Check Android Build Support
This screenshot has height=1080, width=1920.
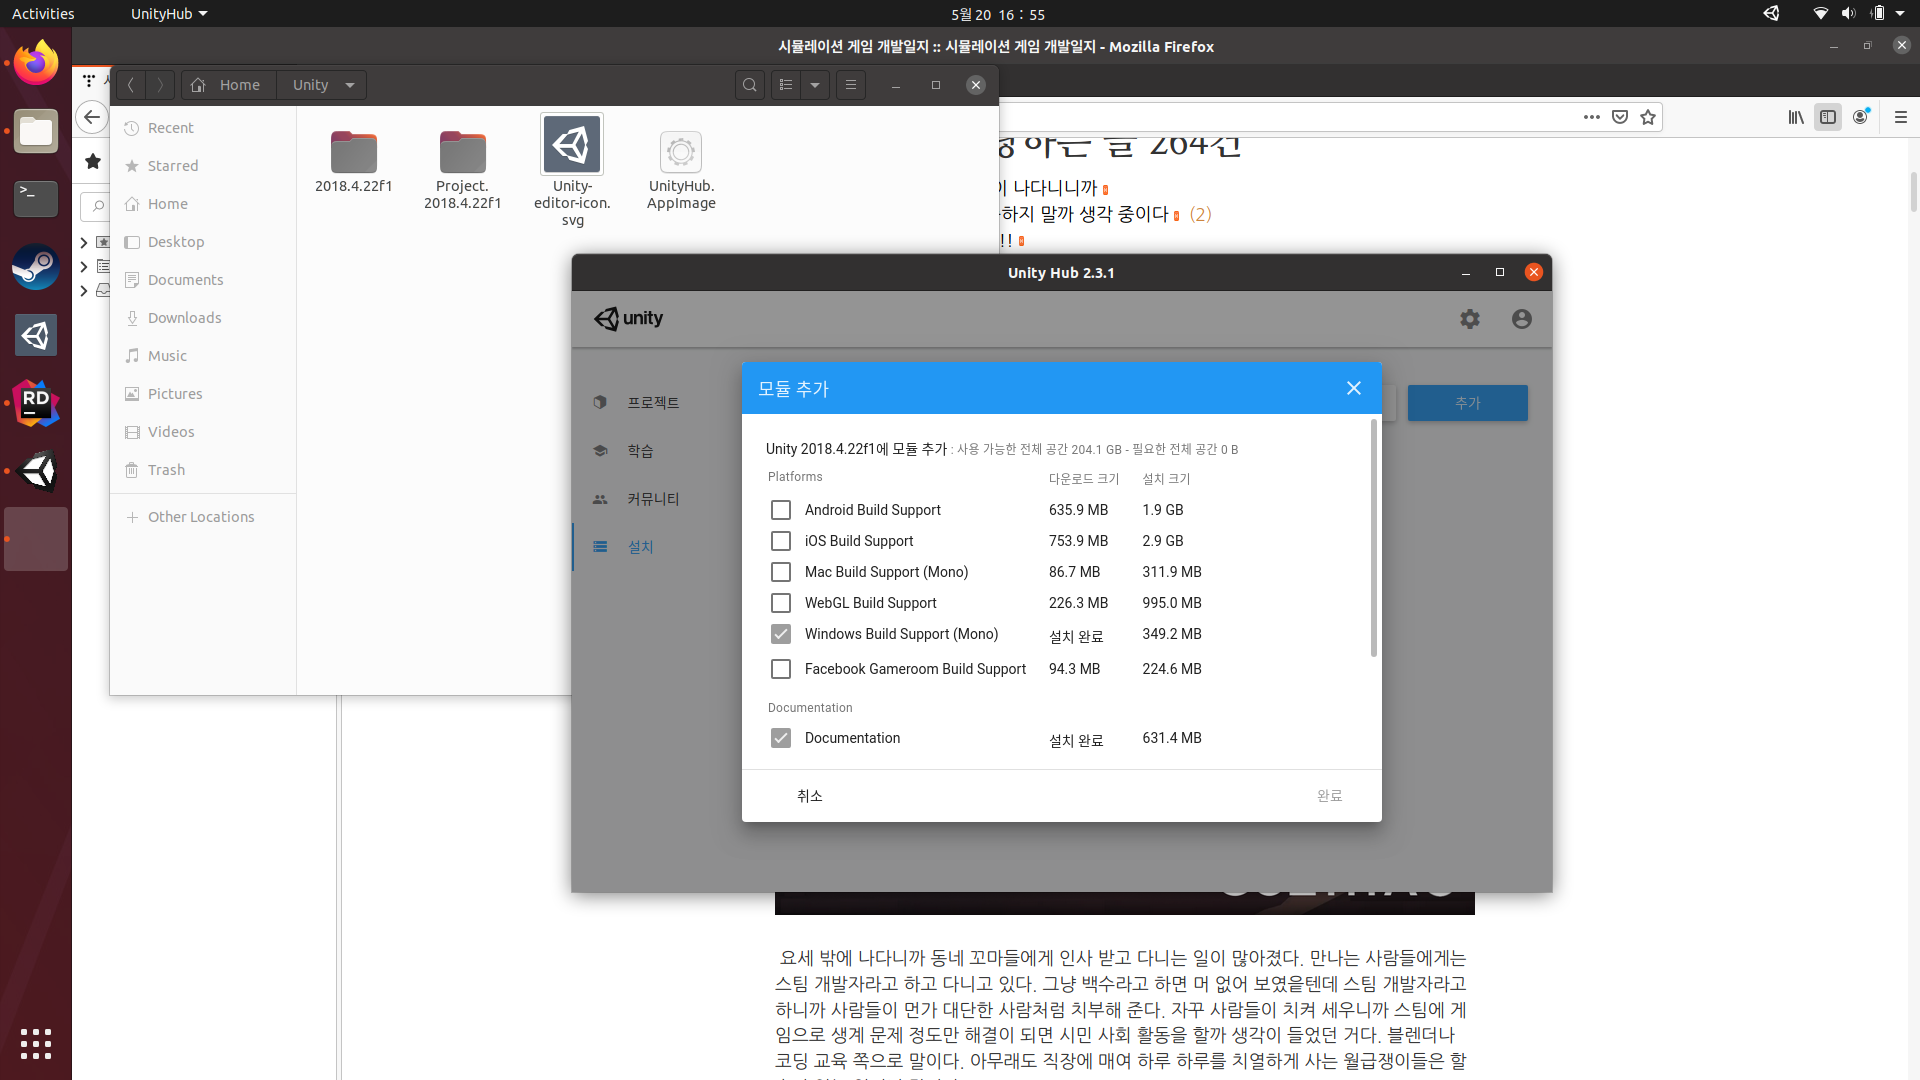point(781,510)
